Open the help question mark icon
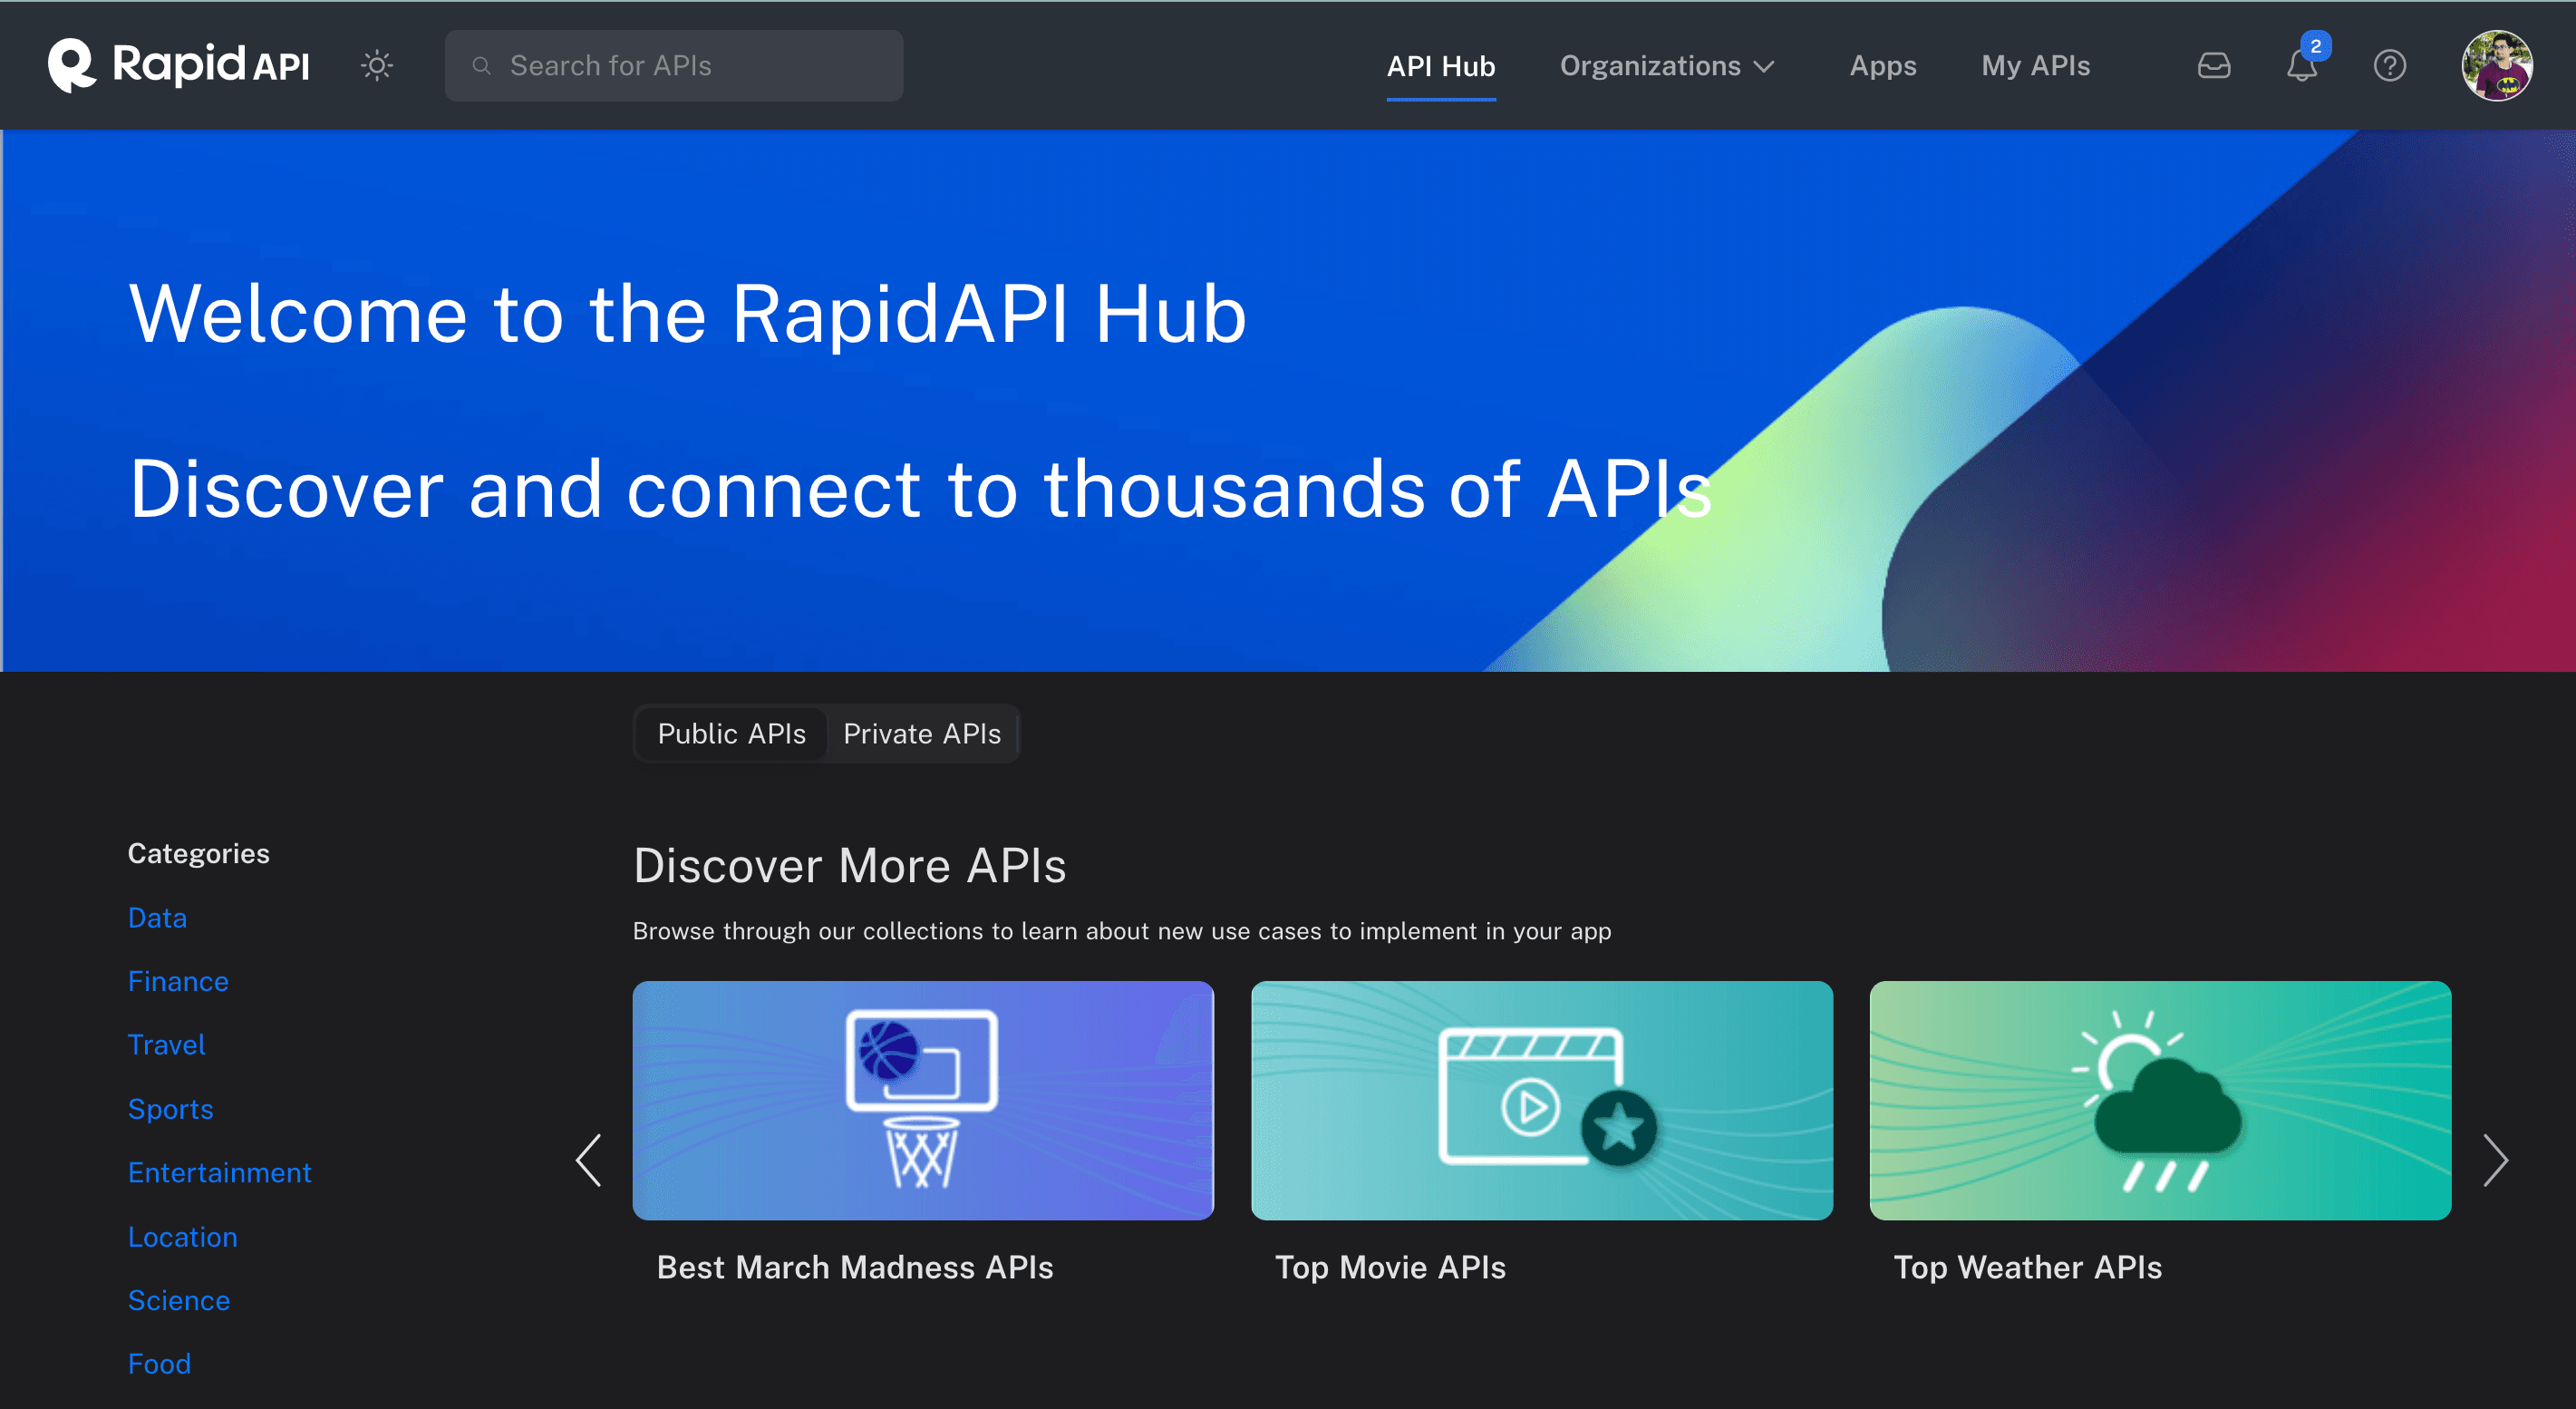Image resolution: width=2576 pixels, height=1409 pixels. pos(2389,66)
